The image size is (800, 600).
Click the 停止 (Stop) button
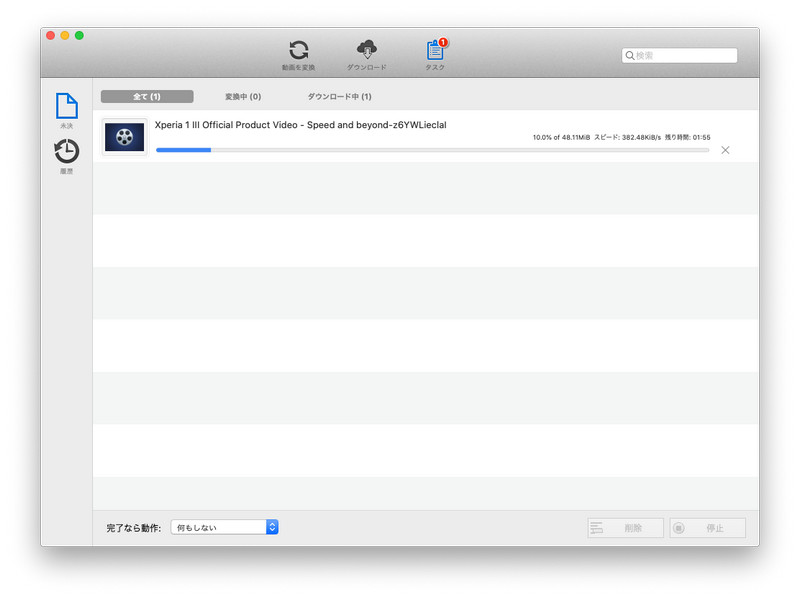pyautogui.click(x=708, y=528)
